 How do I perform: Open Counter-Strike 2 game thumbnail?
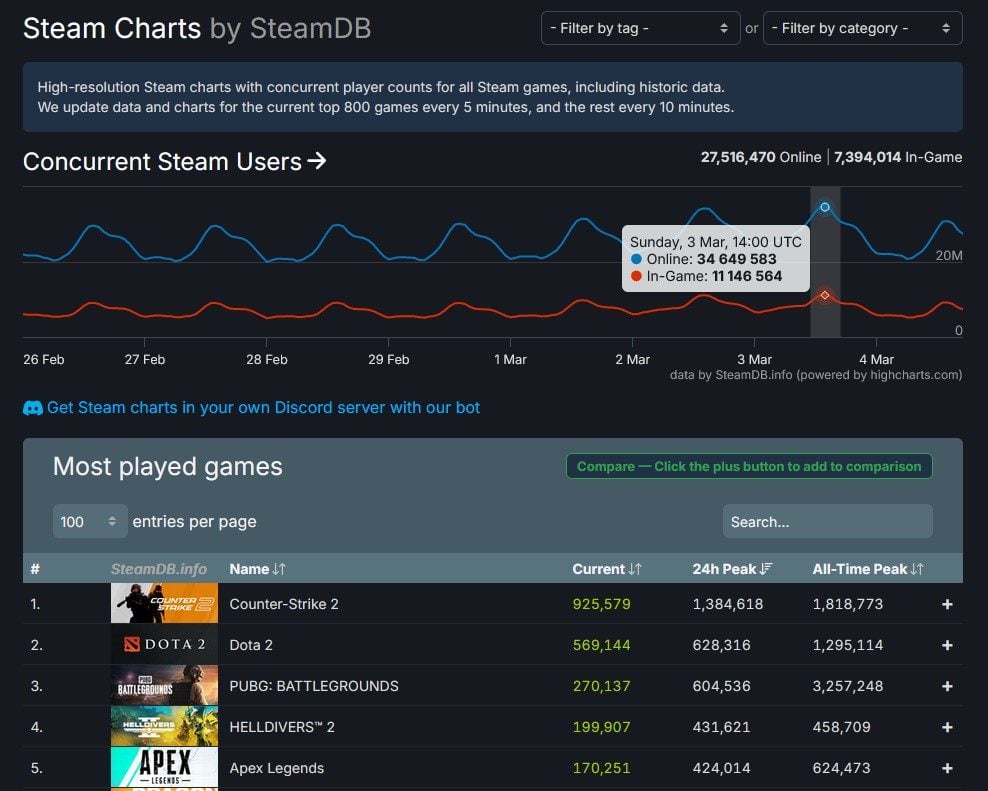164,603
